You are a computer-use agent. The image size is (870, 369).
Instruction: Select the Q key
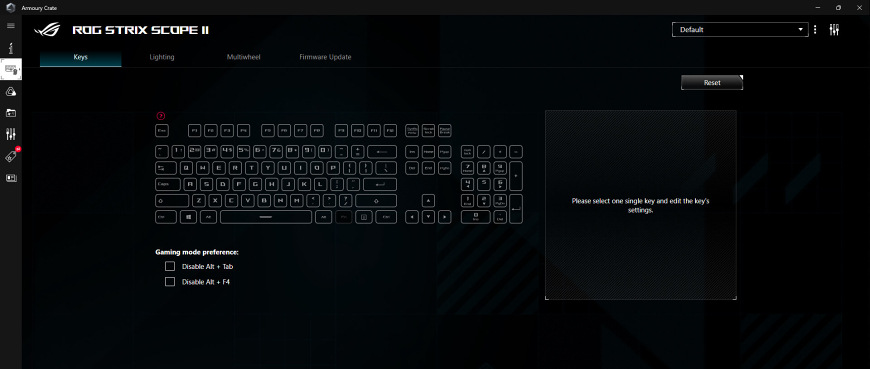[187, 168]
